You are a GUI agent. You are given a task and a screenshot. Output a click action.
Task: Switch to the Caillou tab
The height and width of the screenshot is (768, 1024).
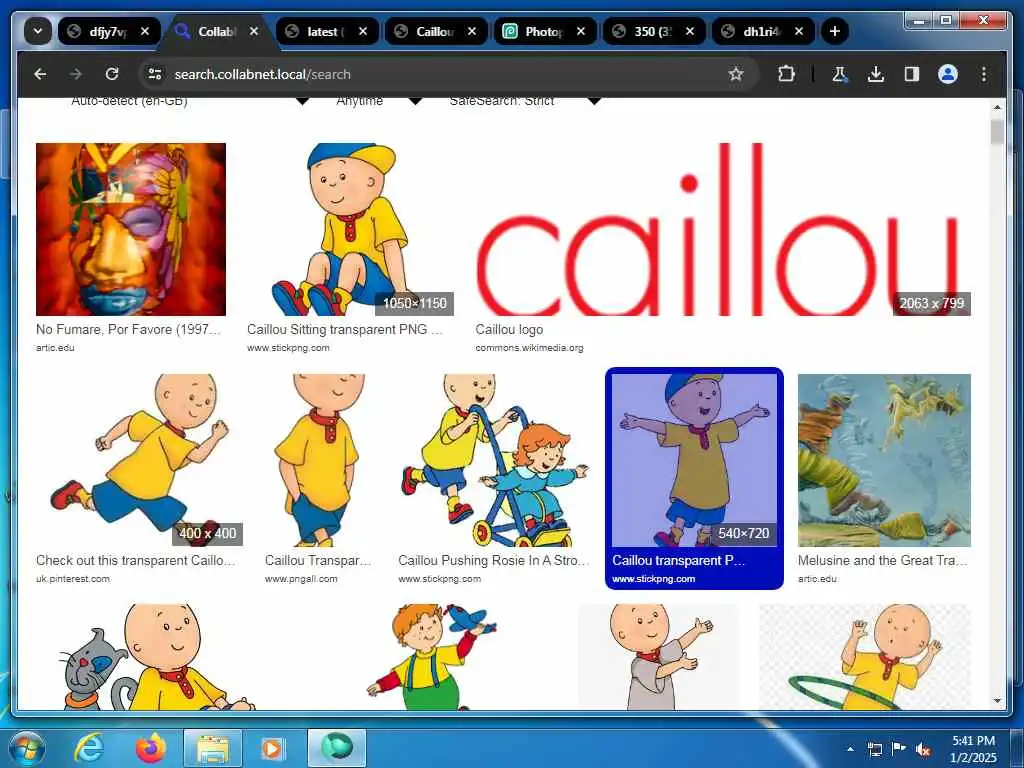click(x=436, y=31)
